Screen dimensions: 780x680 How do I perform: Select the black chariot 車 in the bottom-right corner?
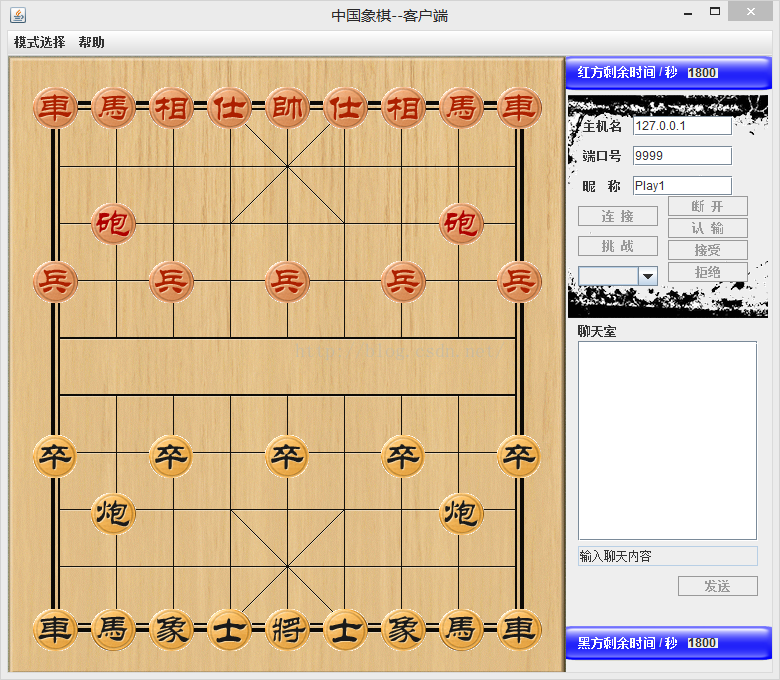(x=519, y=630)
